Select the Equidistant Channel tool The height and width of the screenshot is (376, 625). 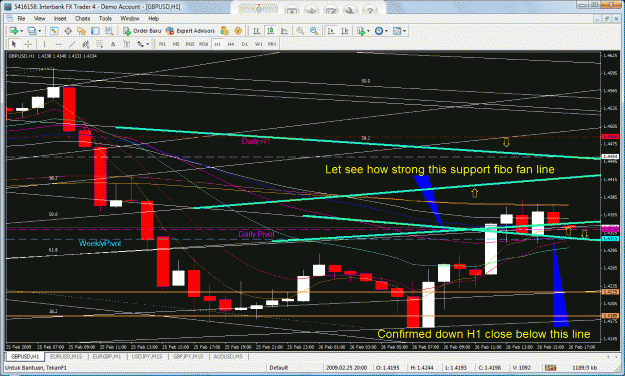coord(85,44)
